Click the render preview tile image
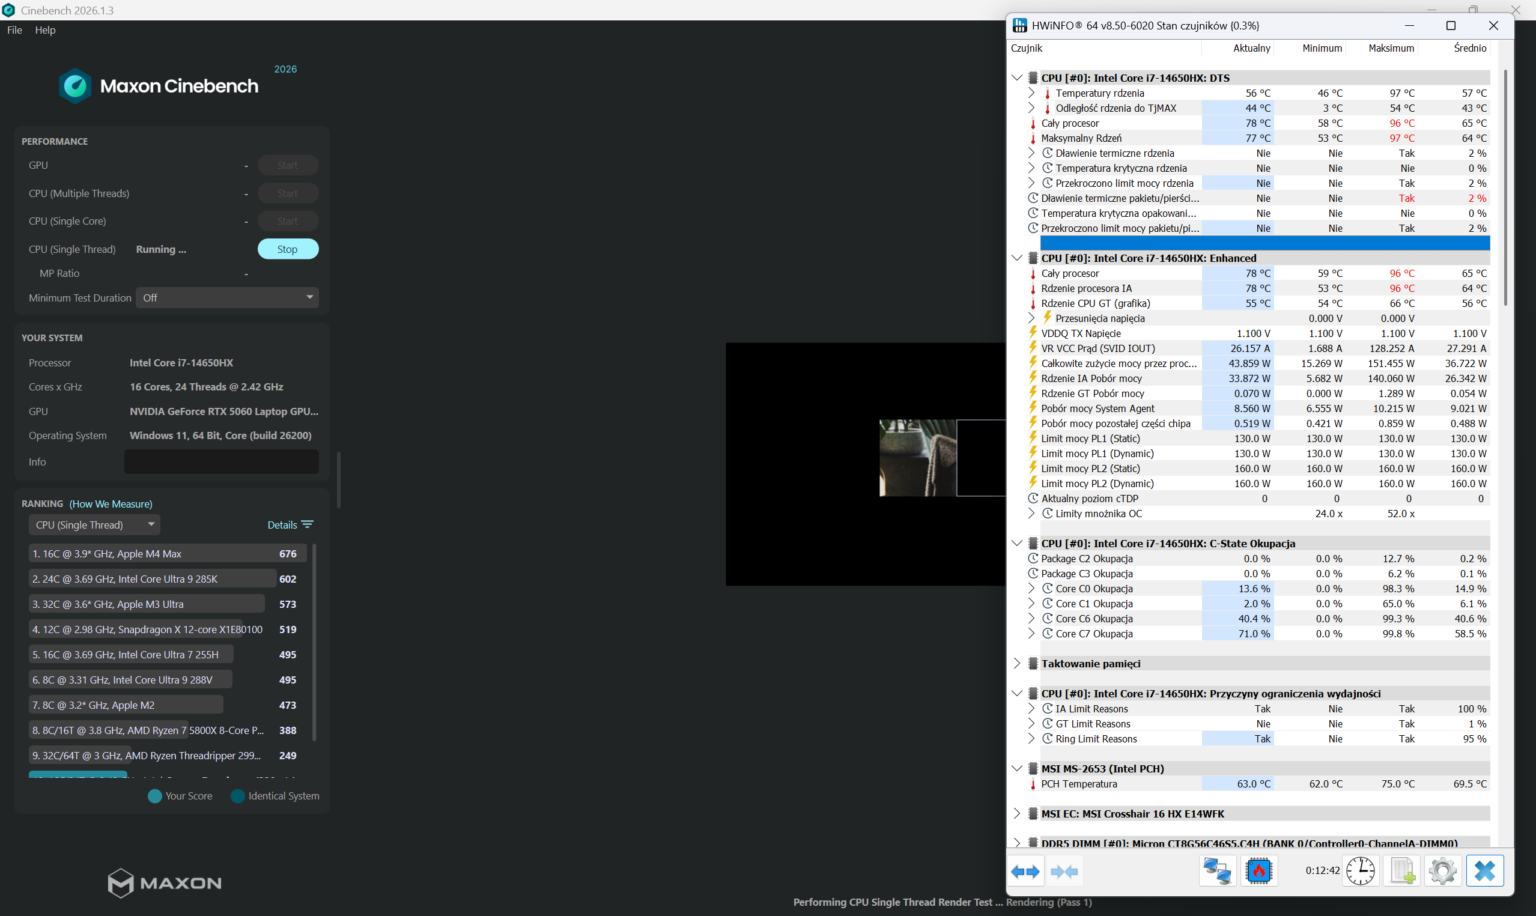The height and width of the screenshot is (916, 1536). (918, 458)
